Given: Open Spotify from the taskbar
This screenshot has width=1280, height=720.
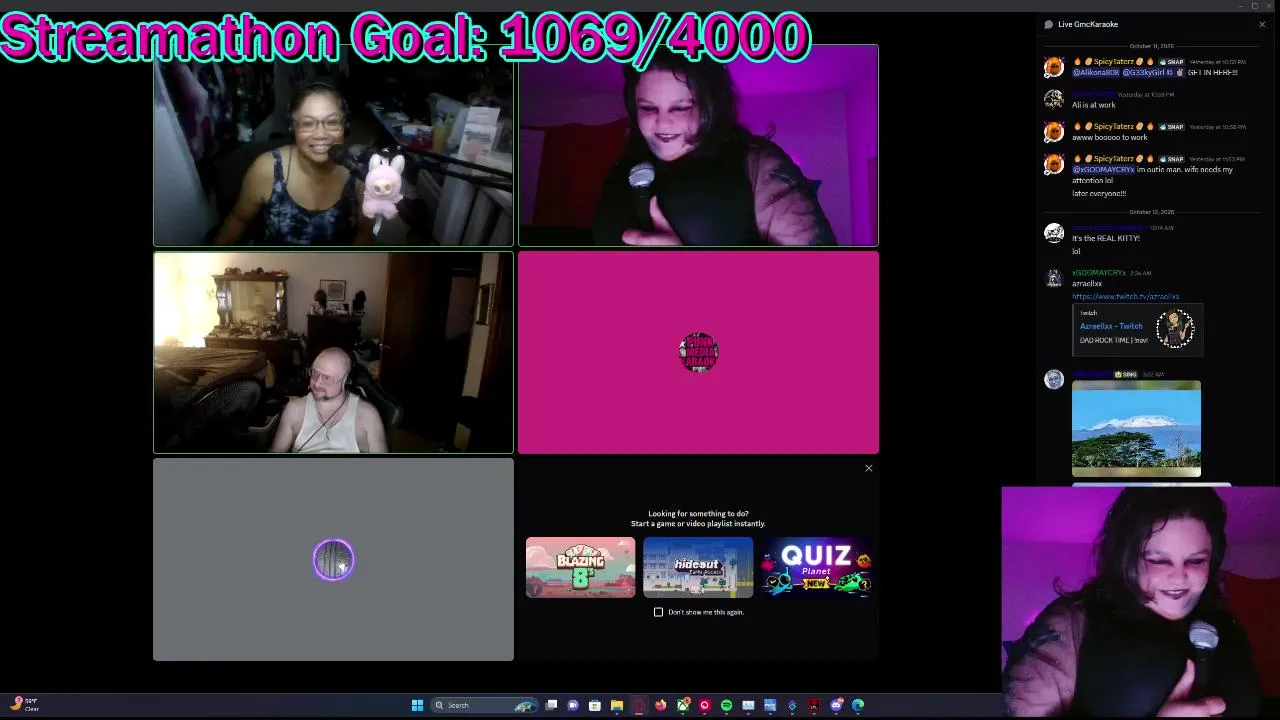Looking at the screenshot, I should pyautogui.click(x=726, y=705).
